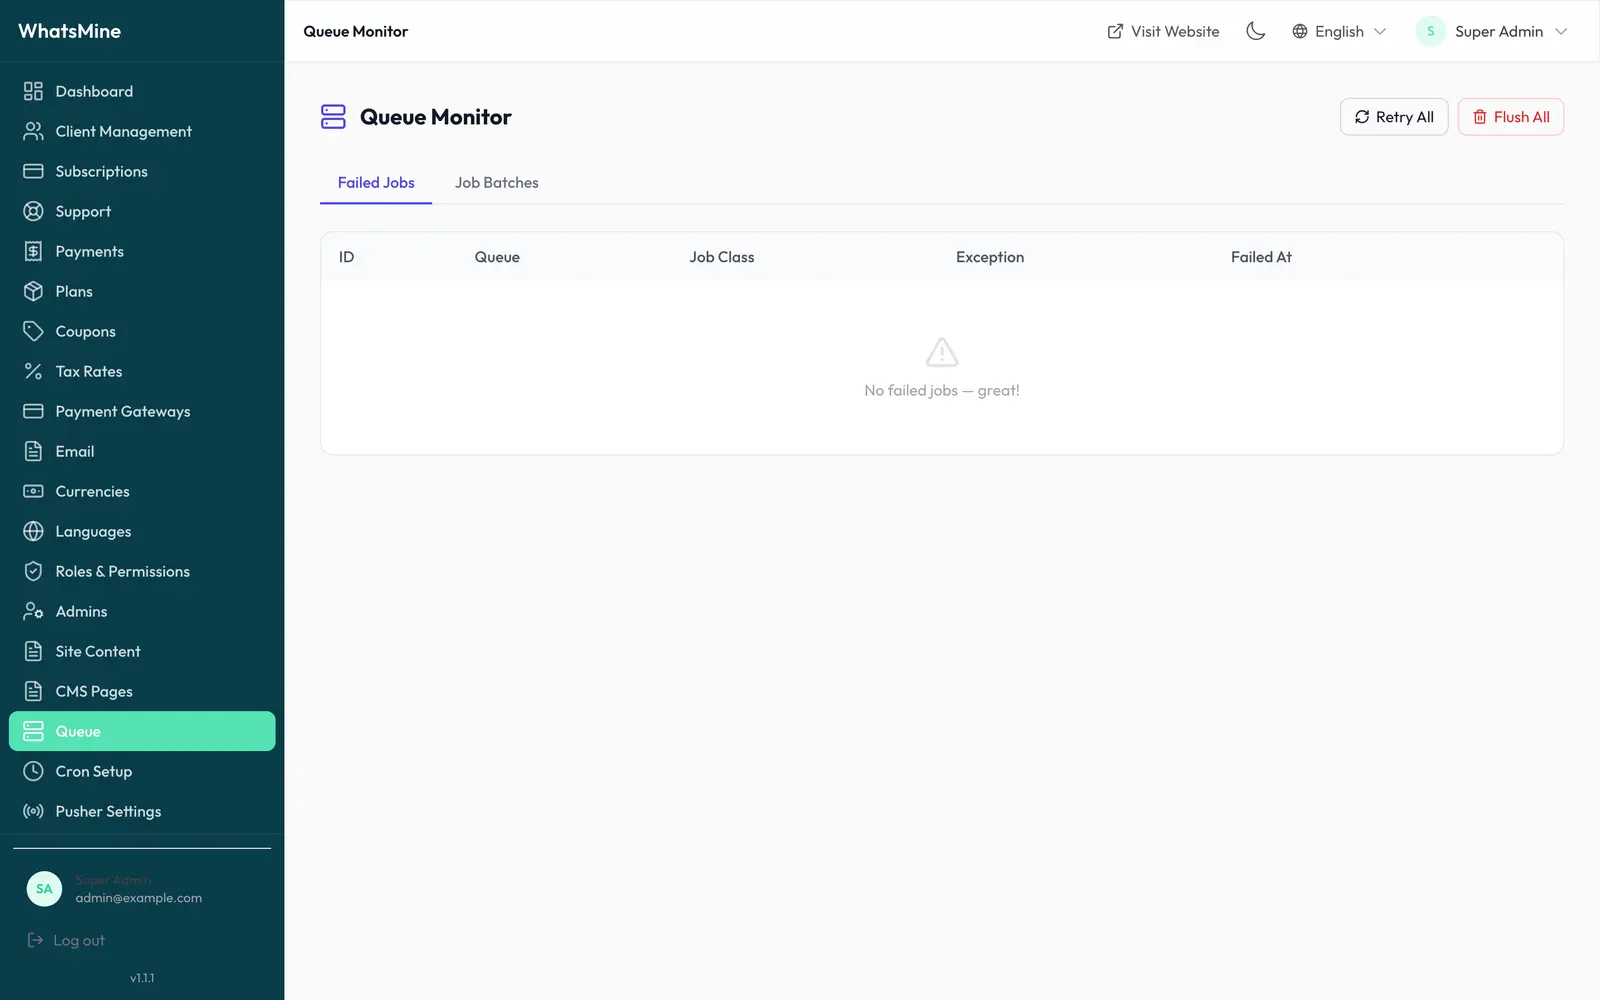Viewport: 1600px width, 1000px height.
Task: Click the v1.1.1 version label
Action: [142, 978]
